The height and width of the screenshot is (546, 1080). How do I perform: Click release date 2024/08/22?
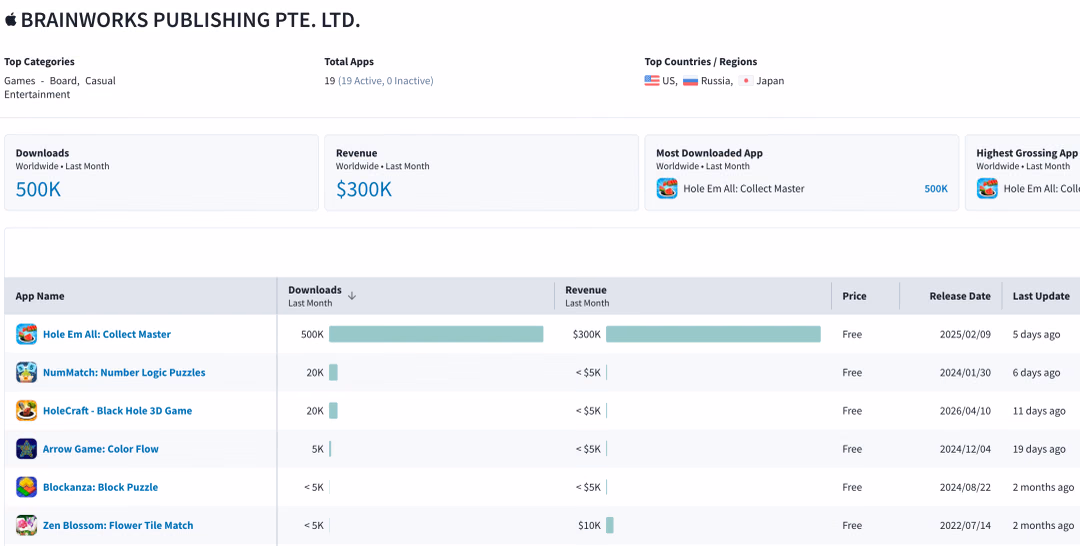[x=965, y=487]
